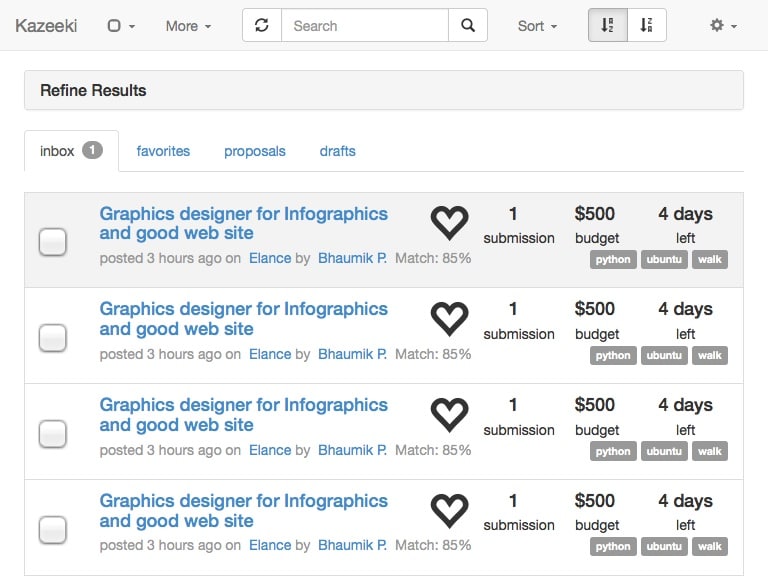The width and height of the screenshot is (768, 576).
Task: Switch to the favorites tab
Action: click(163, 151)
